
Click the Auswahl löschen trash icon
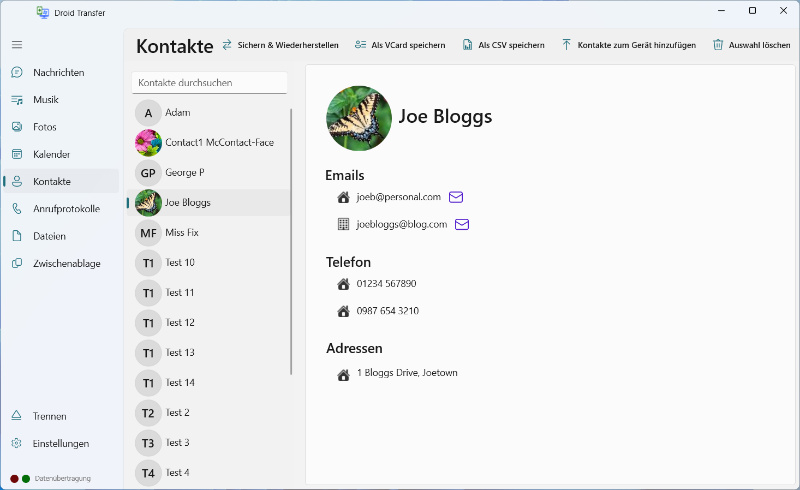718,45
